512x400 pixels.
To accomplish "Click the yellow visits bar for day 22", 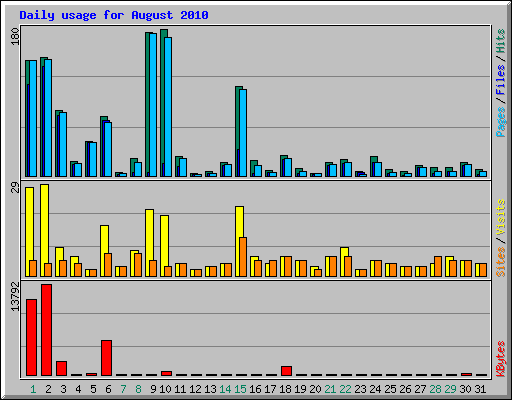I will click(x=344, y=262).
